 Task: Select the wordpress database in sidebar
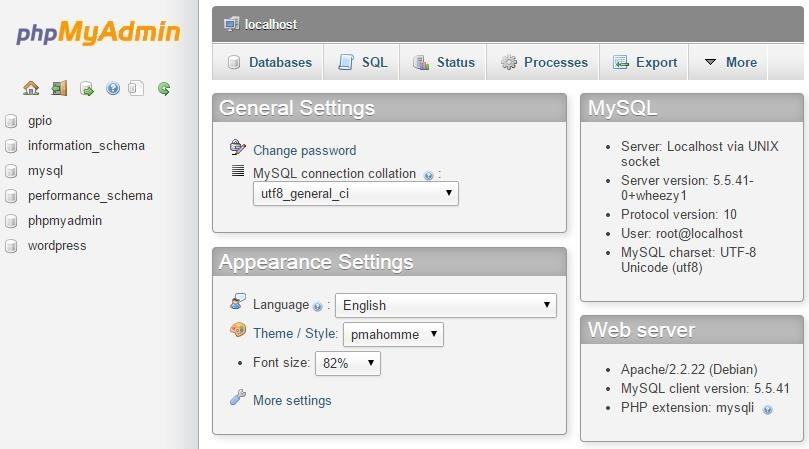pos(57,245)
